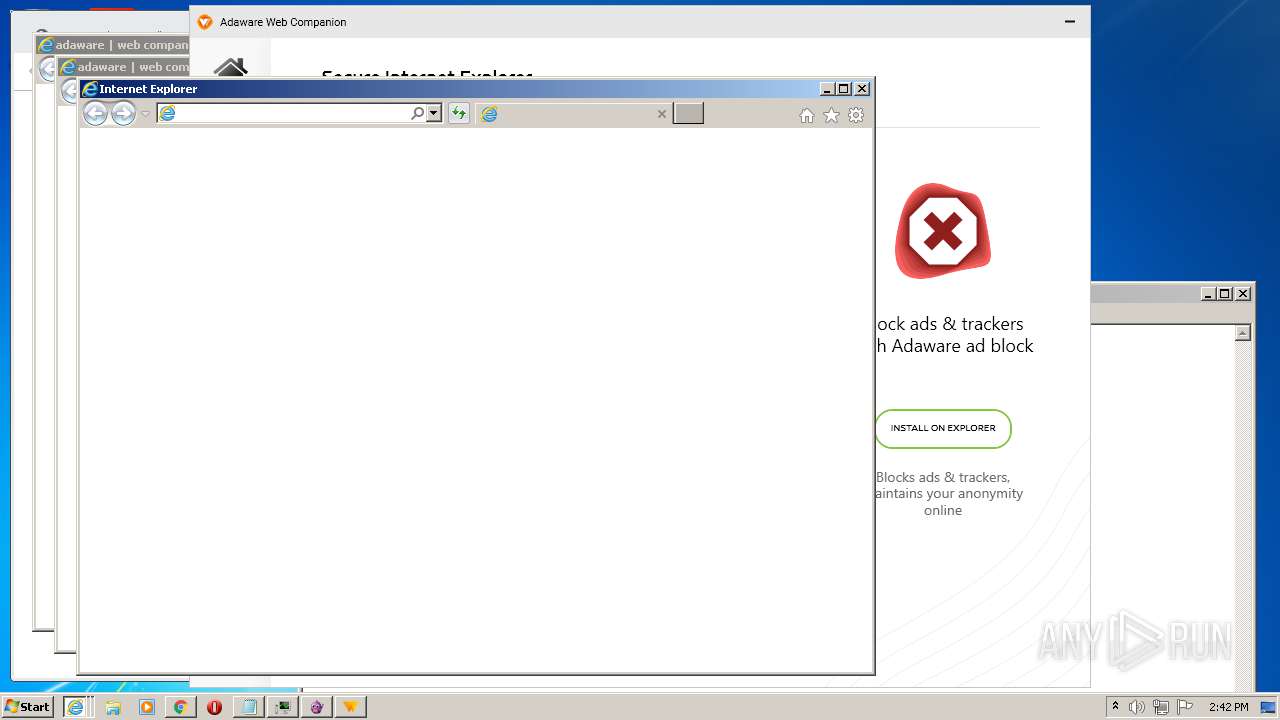Open the Action Center flag icon

1185,707
